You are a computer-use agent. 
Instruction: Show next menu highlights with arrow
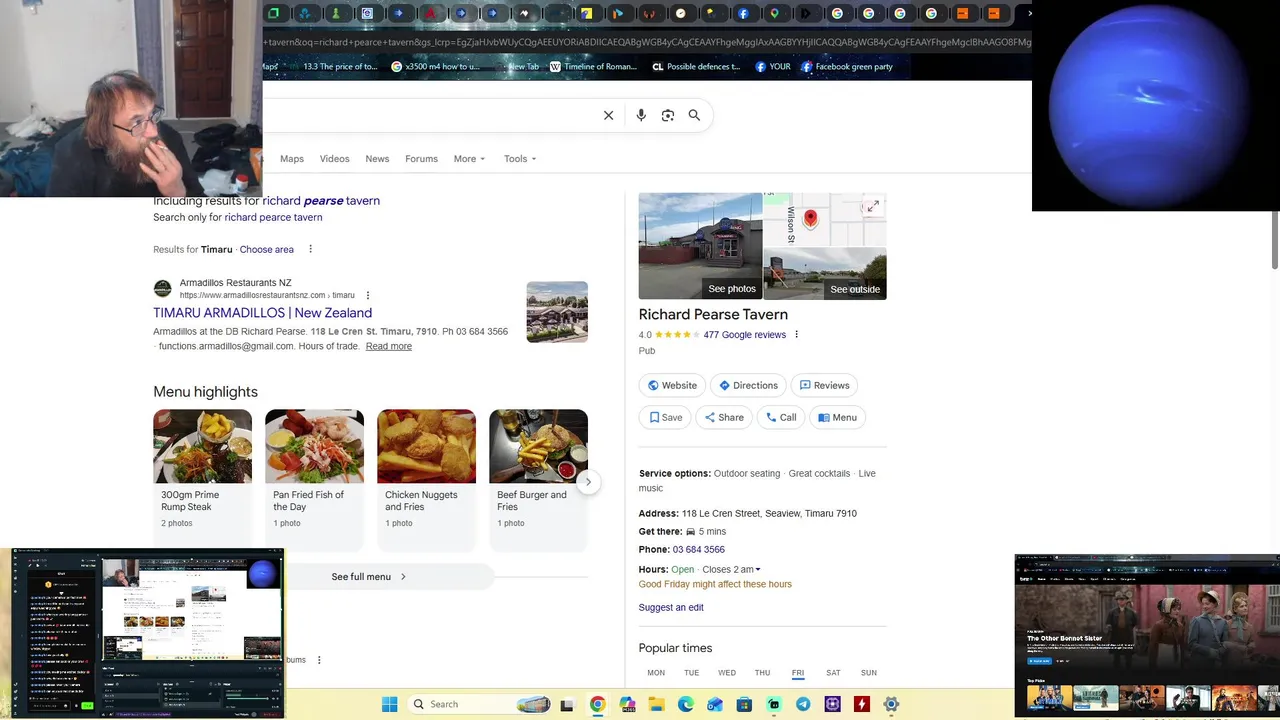[588, 481]
